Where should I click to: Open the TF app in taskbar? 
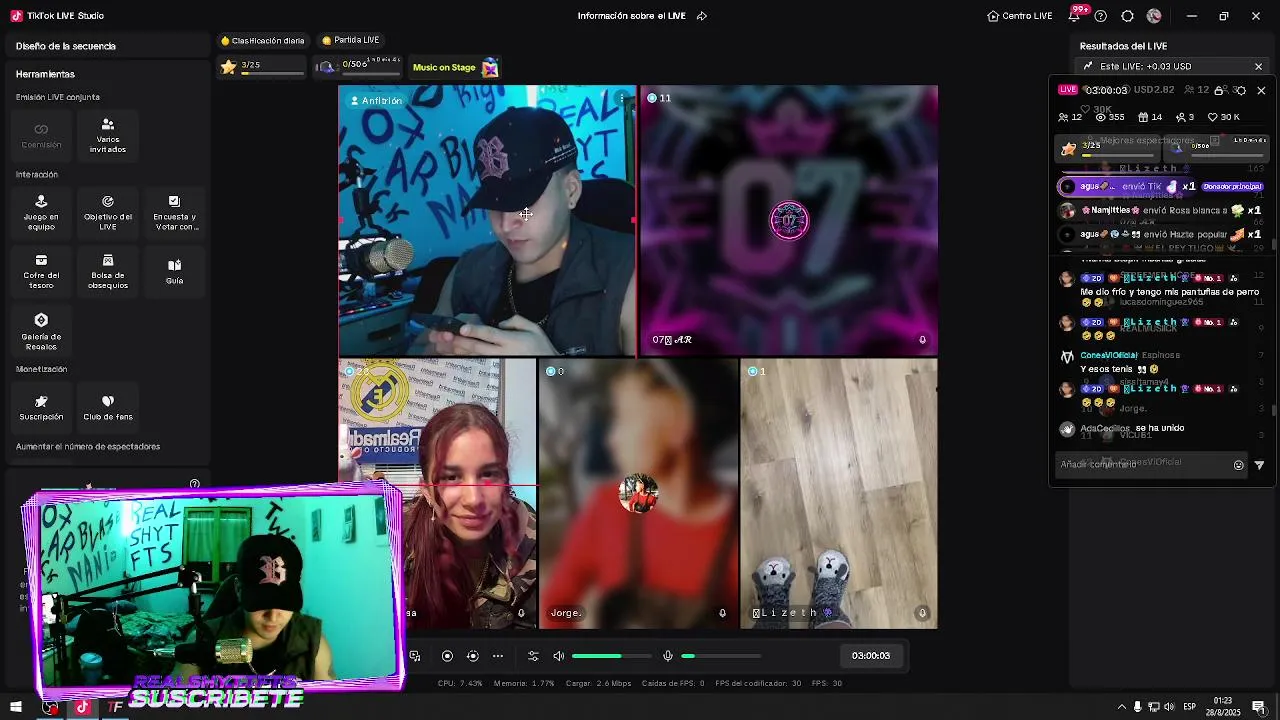(115, 707)
